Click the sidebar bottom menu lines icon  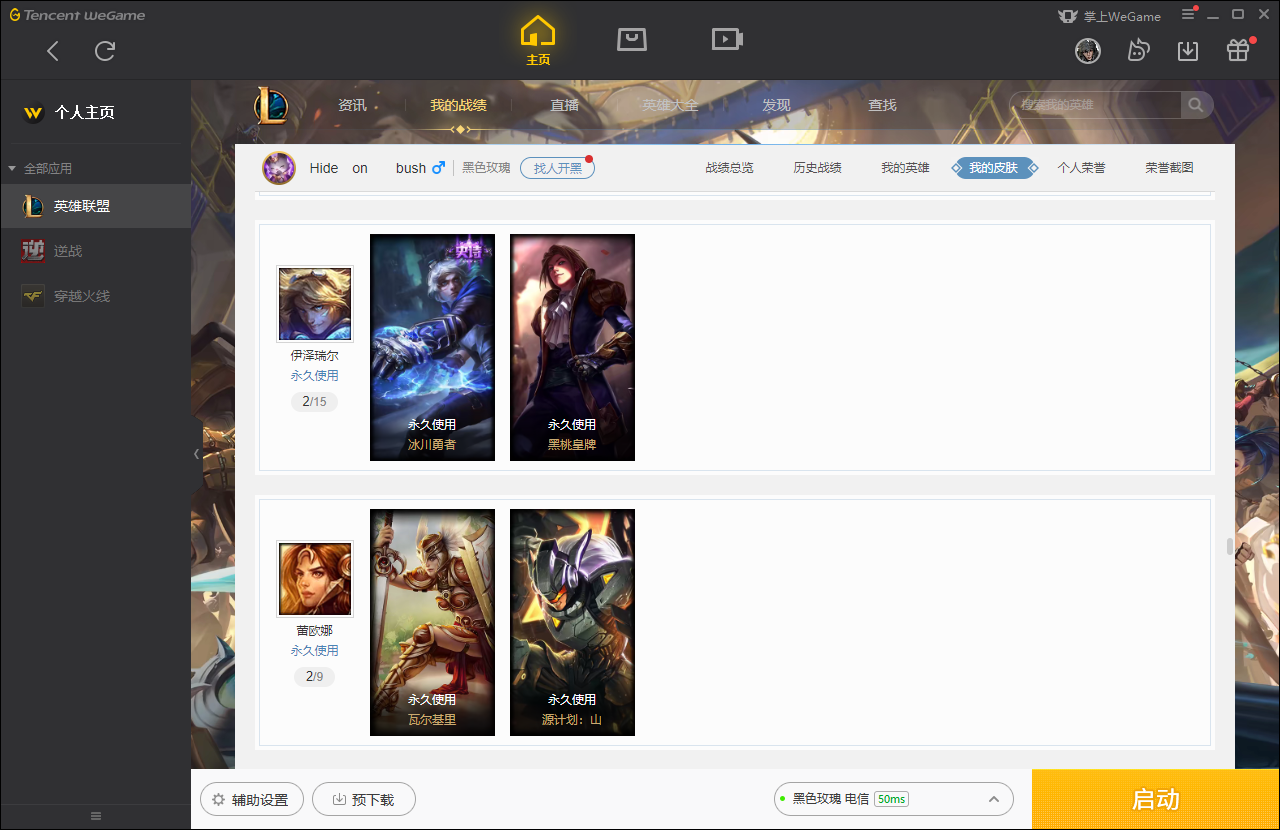click(x=96, y=816)
